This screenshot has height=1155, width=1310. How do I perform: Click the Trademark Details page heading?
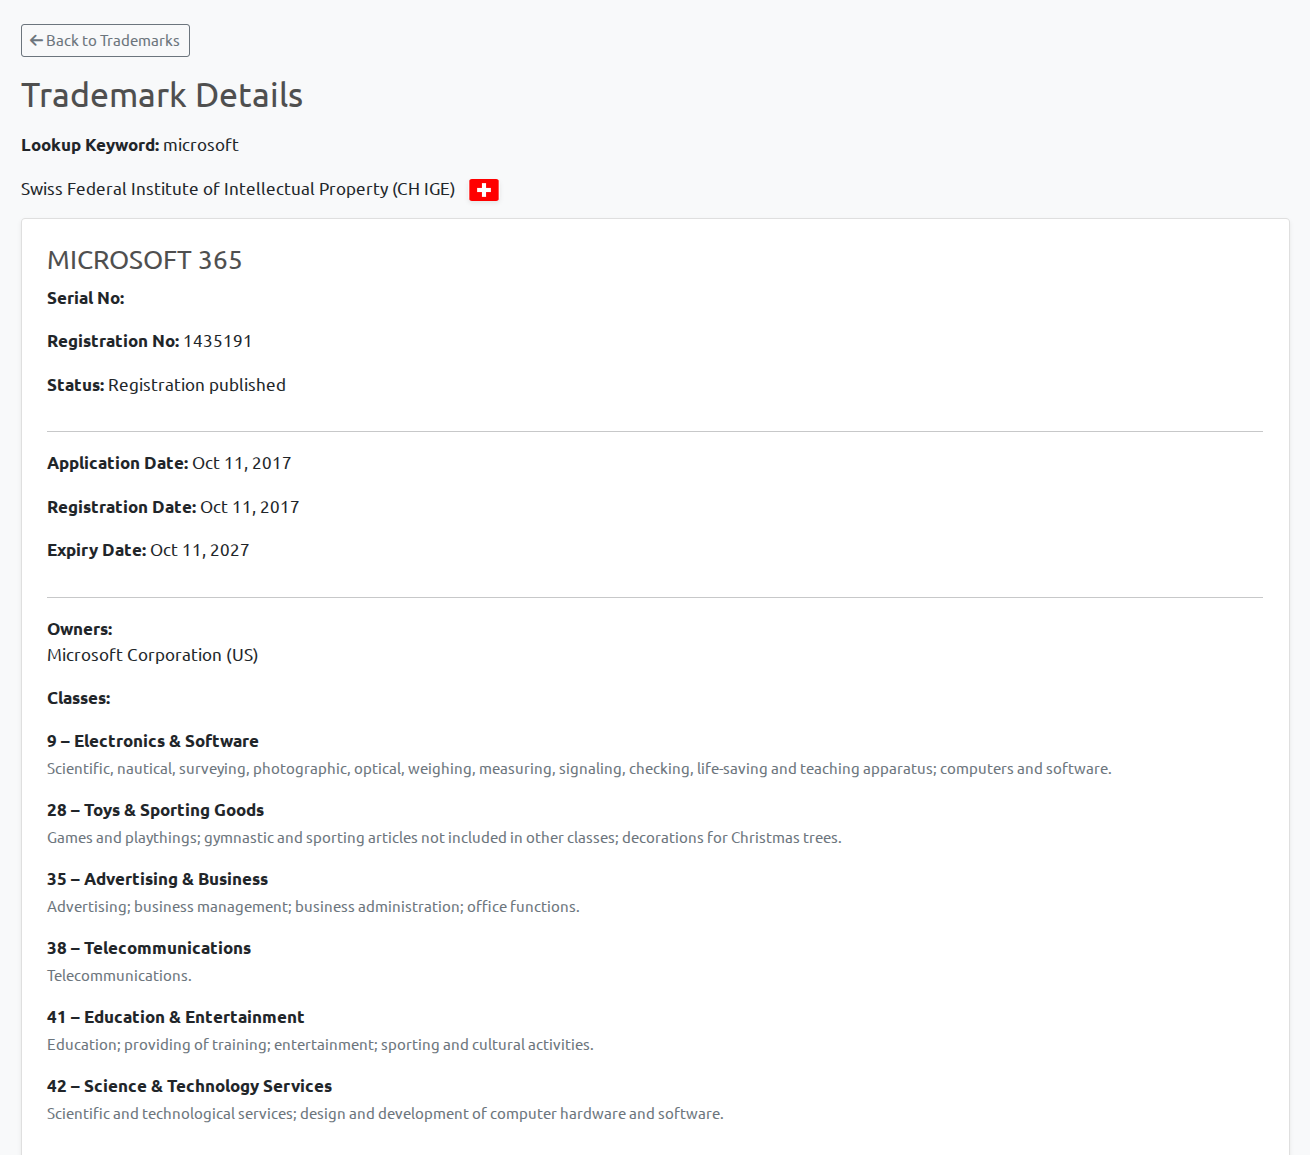pos(162,95)
